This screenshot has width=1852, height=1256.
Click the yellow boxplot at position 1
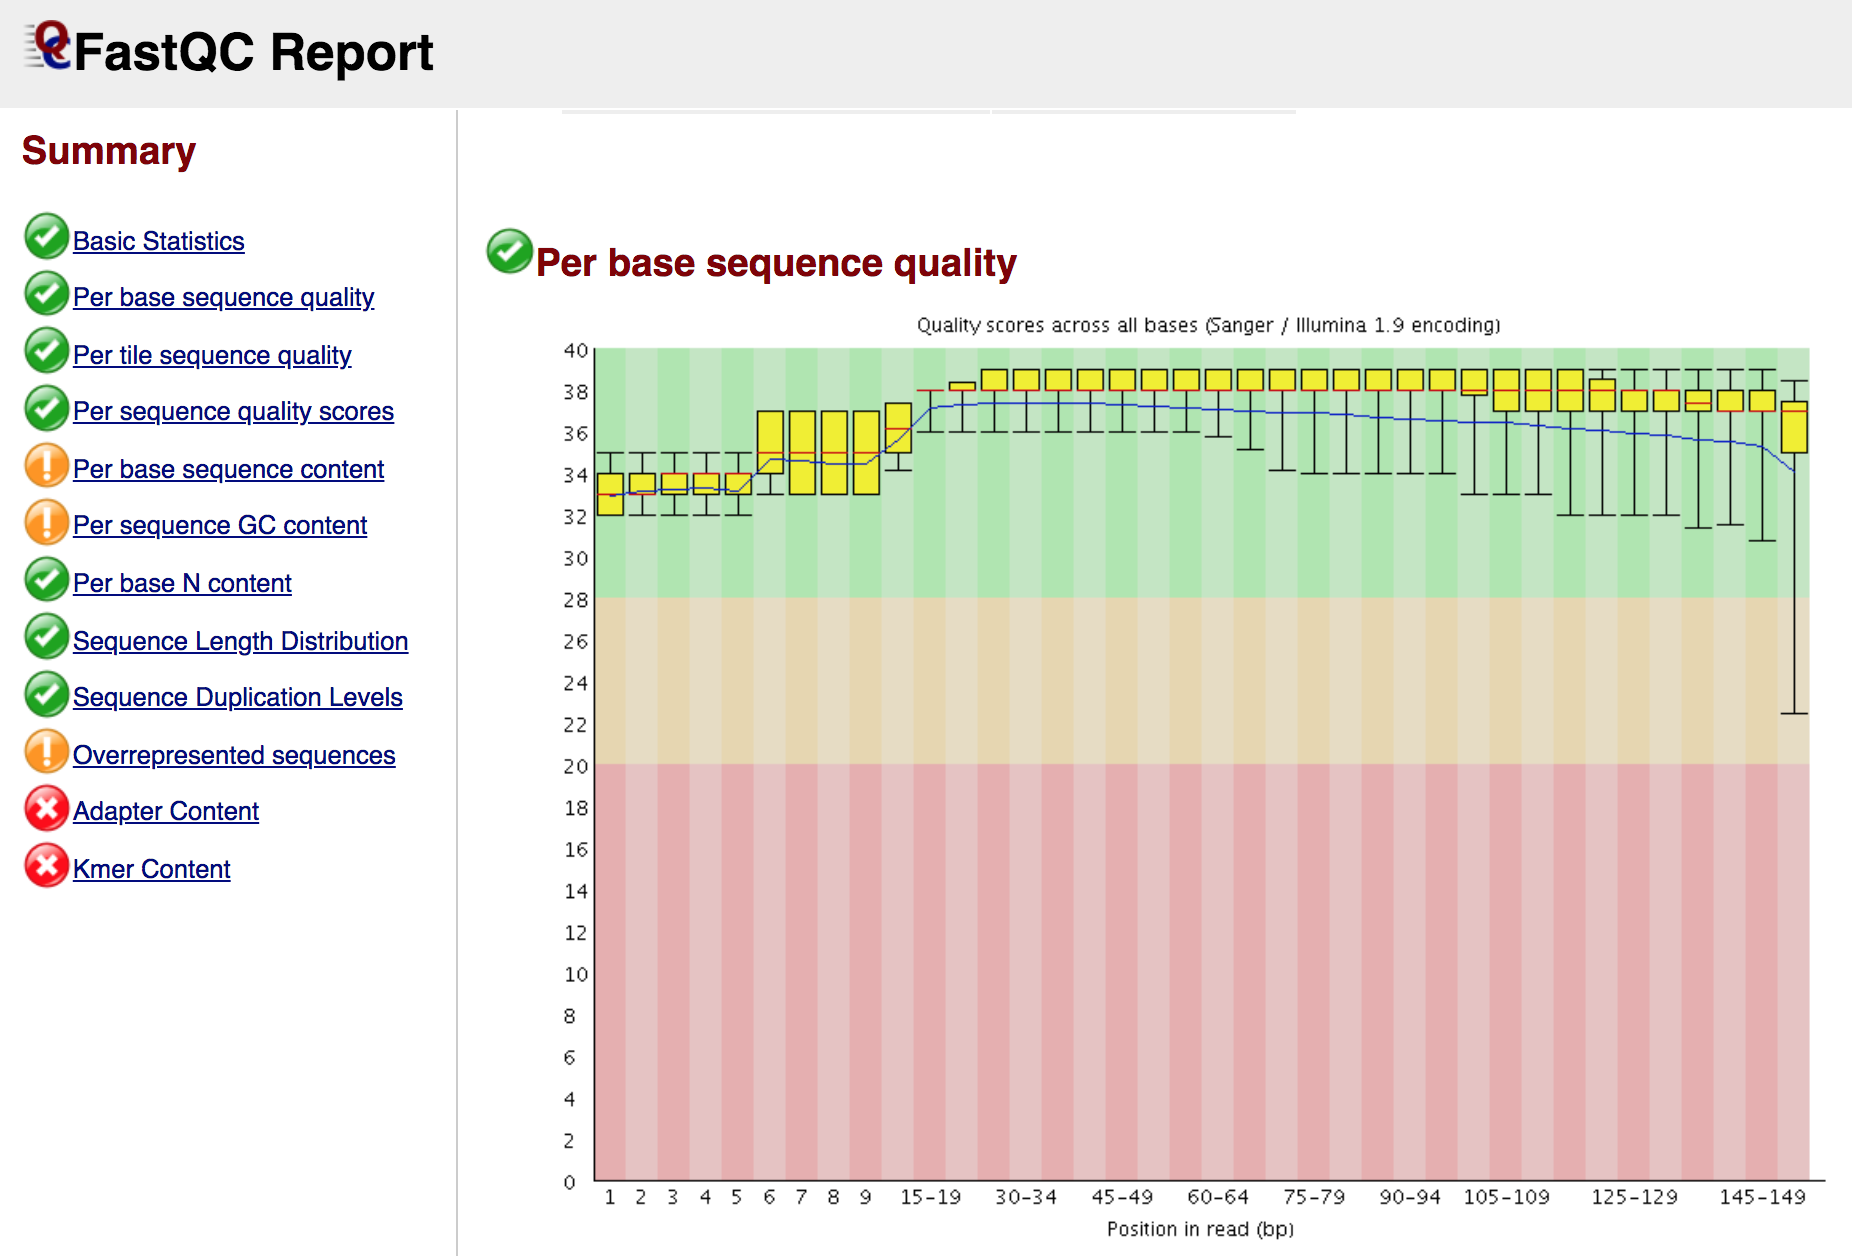click(x=610, y=494)
